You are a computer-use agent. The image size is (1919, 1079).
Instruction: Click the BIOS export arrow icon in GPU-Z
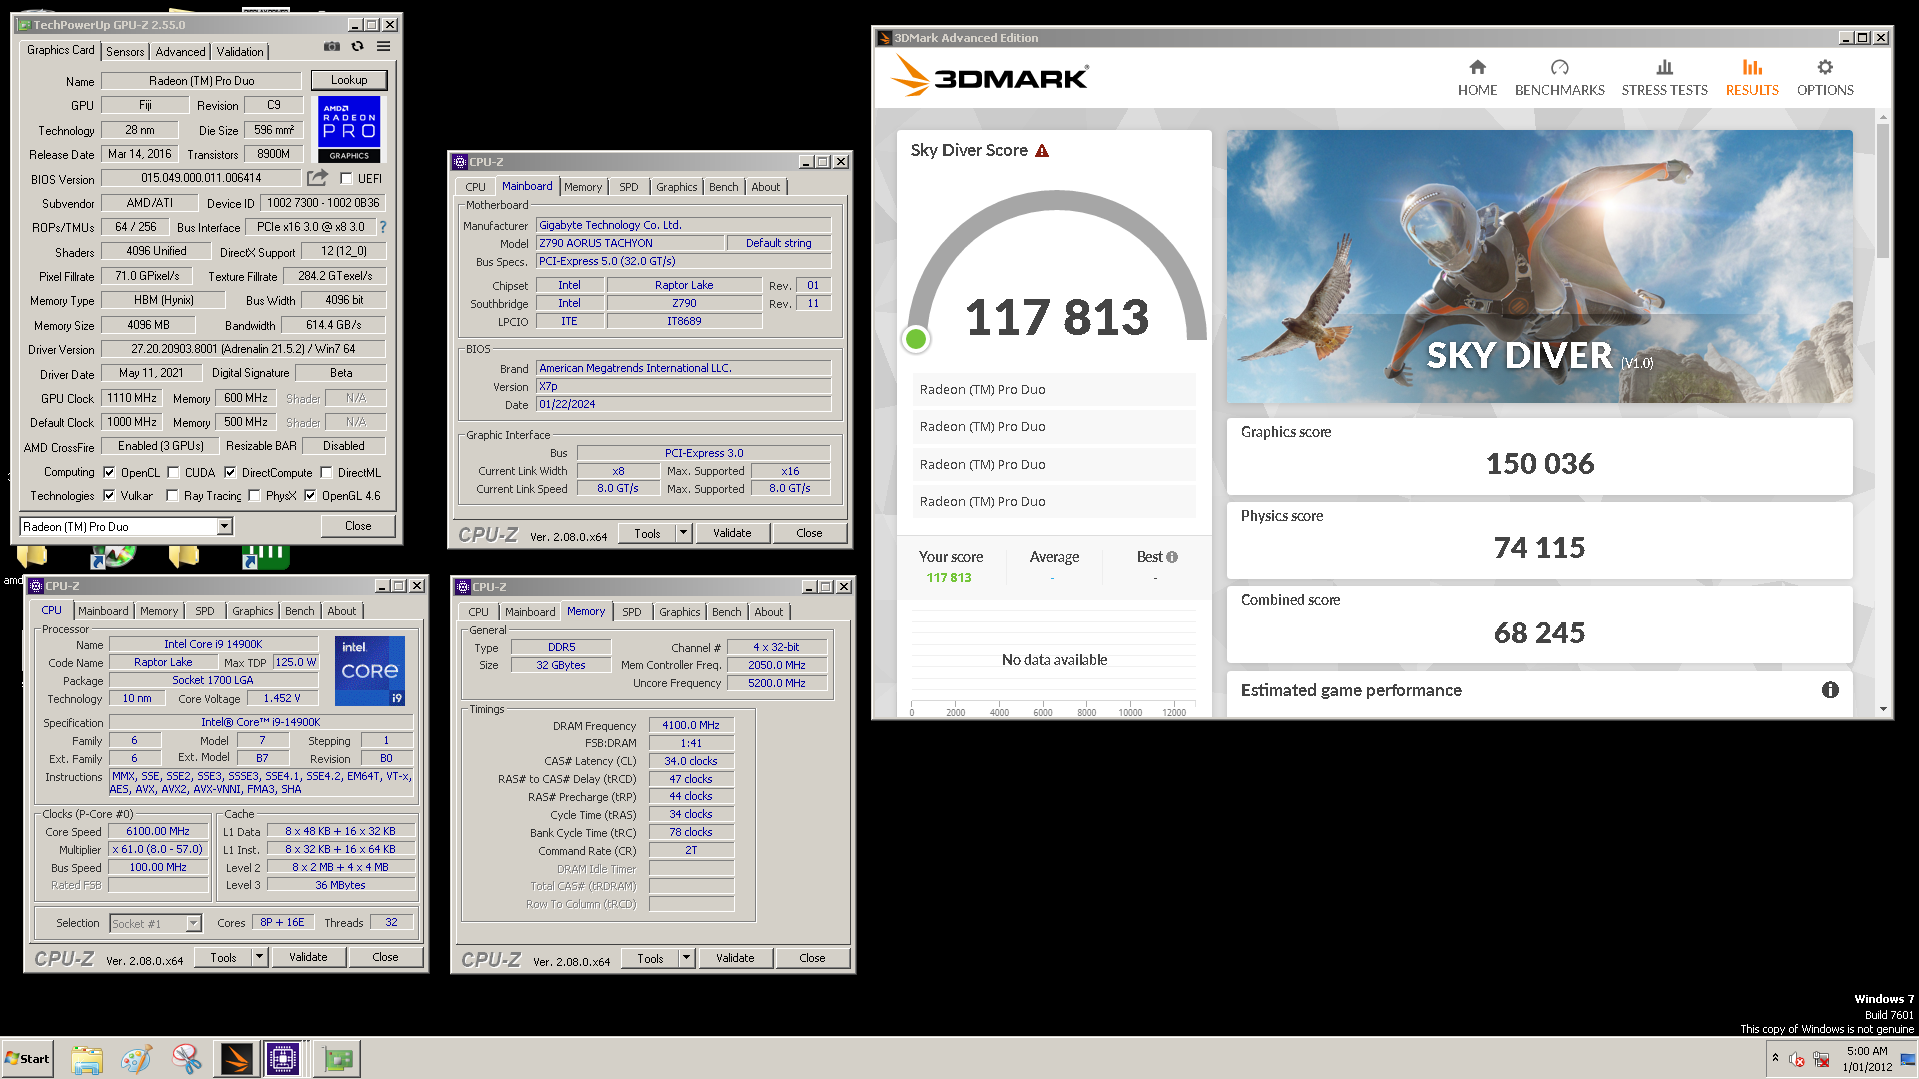point(317,178)
